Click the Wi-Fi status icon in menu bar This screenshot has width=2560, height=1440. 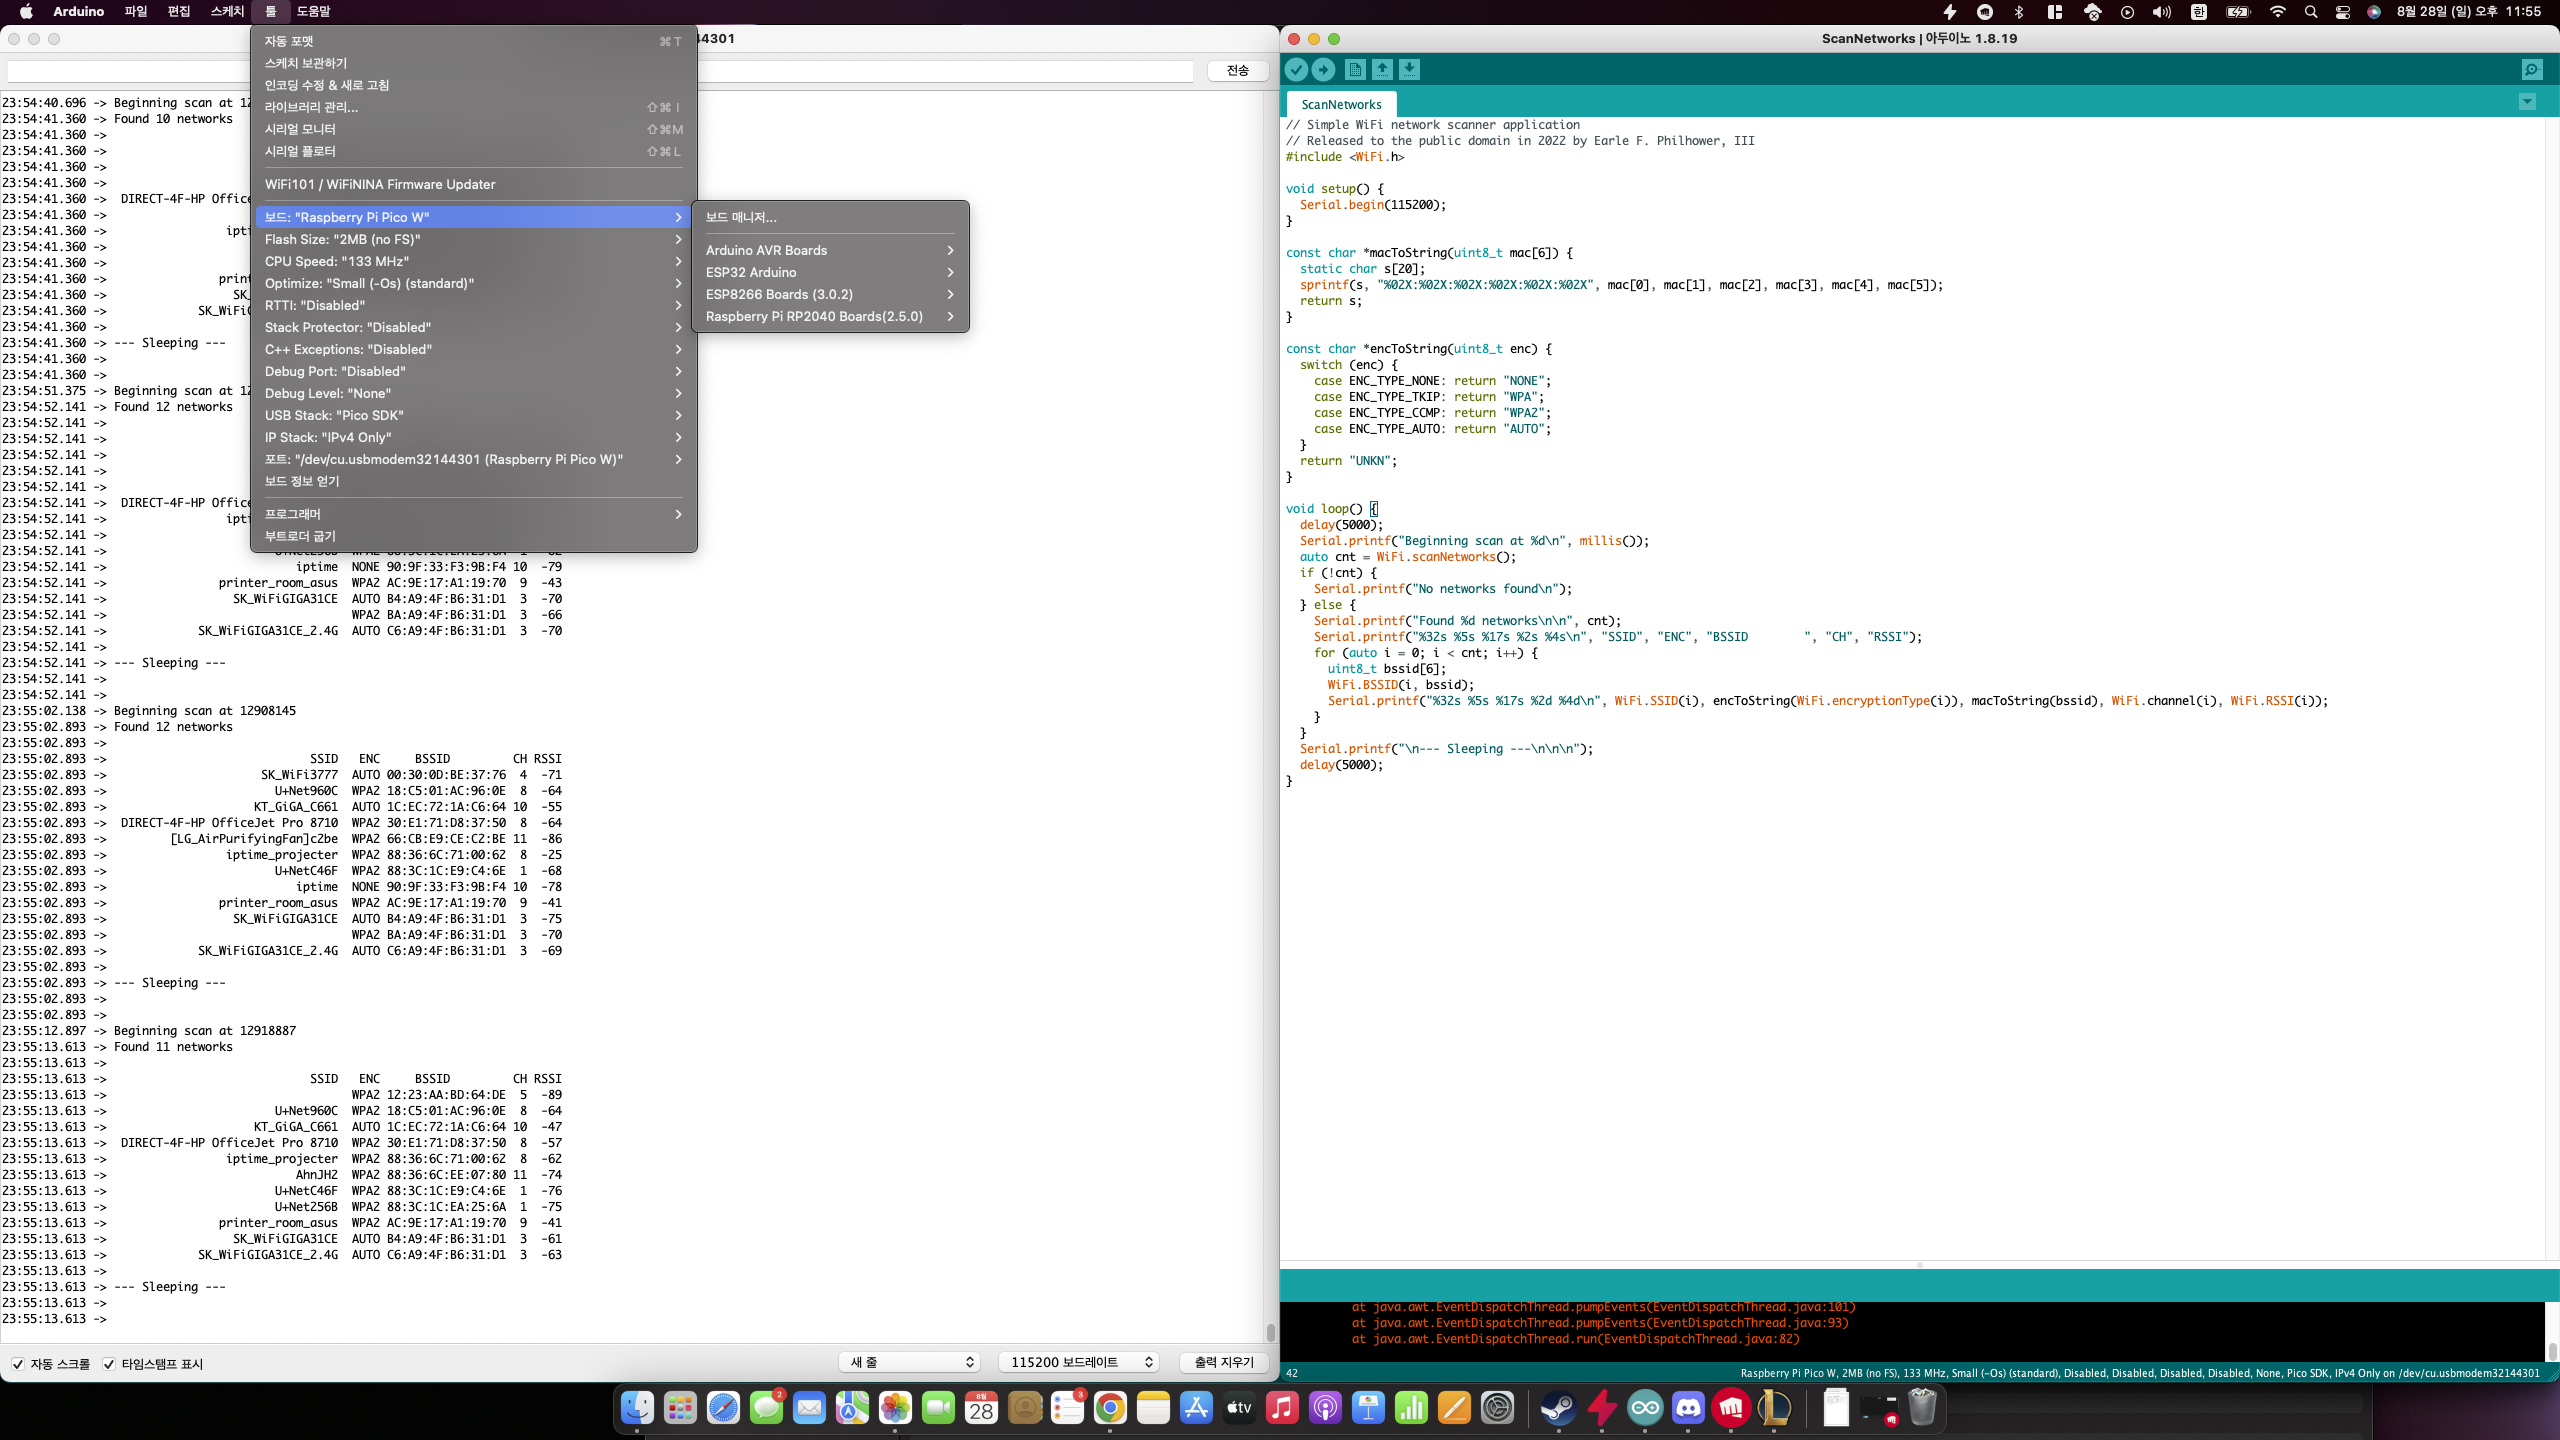[x=2277, y=12]
